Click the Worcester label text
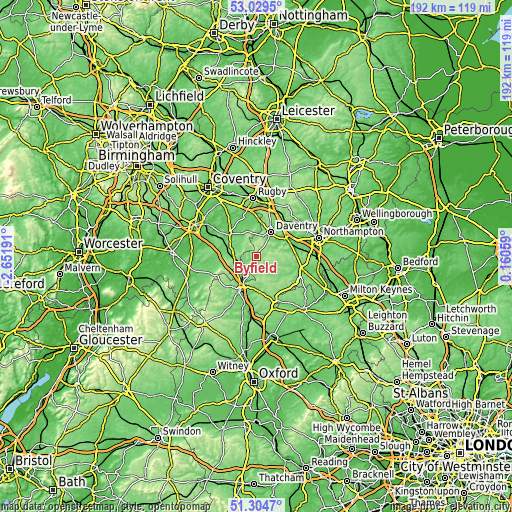 point(113,243)
